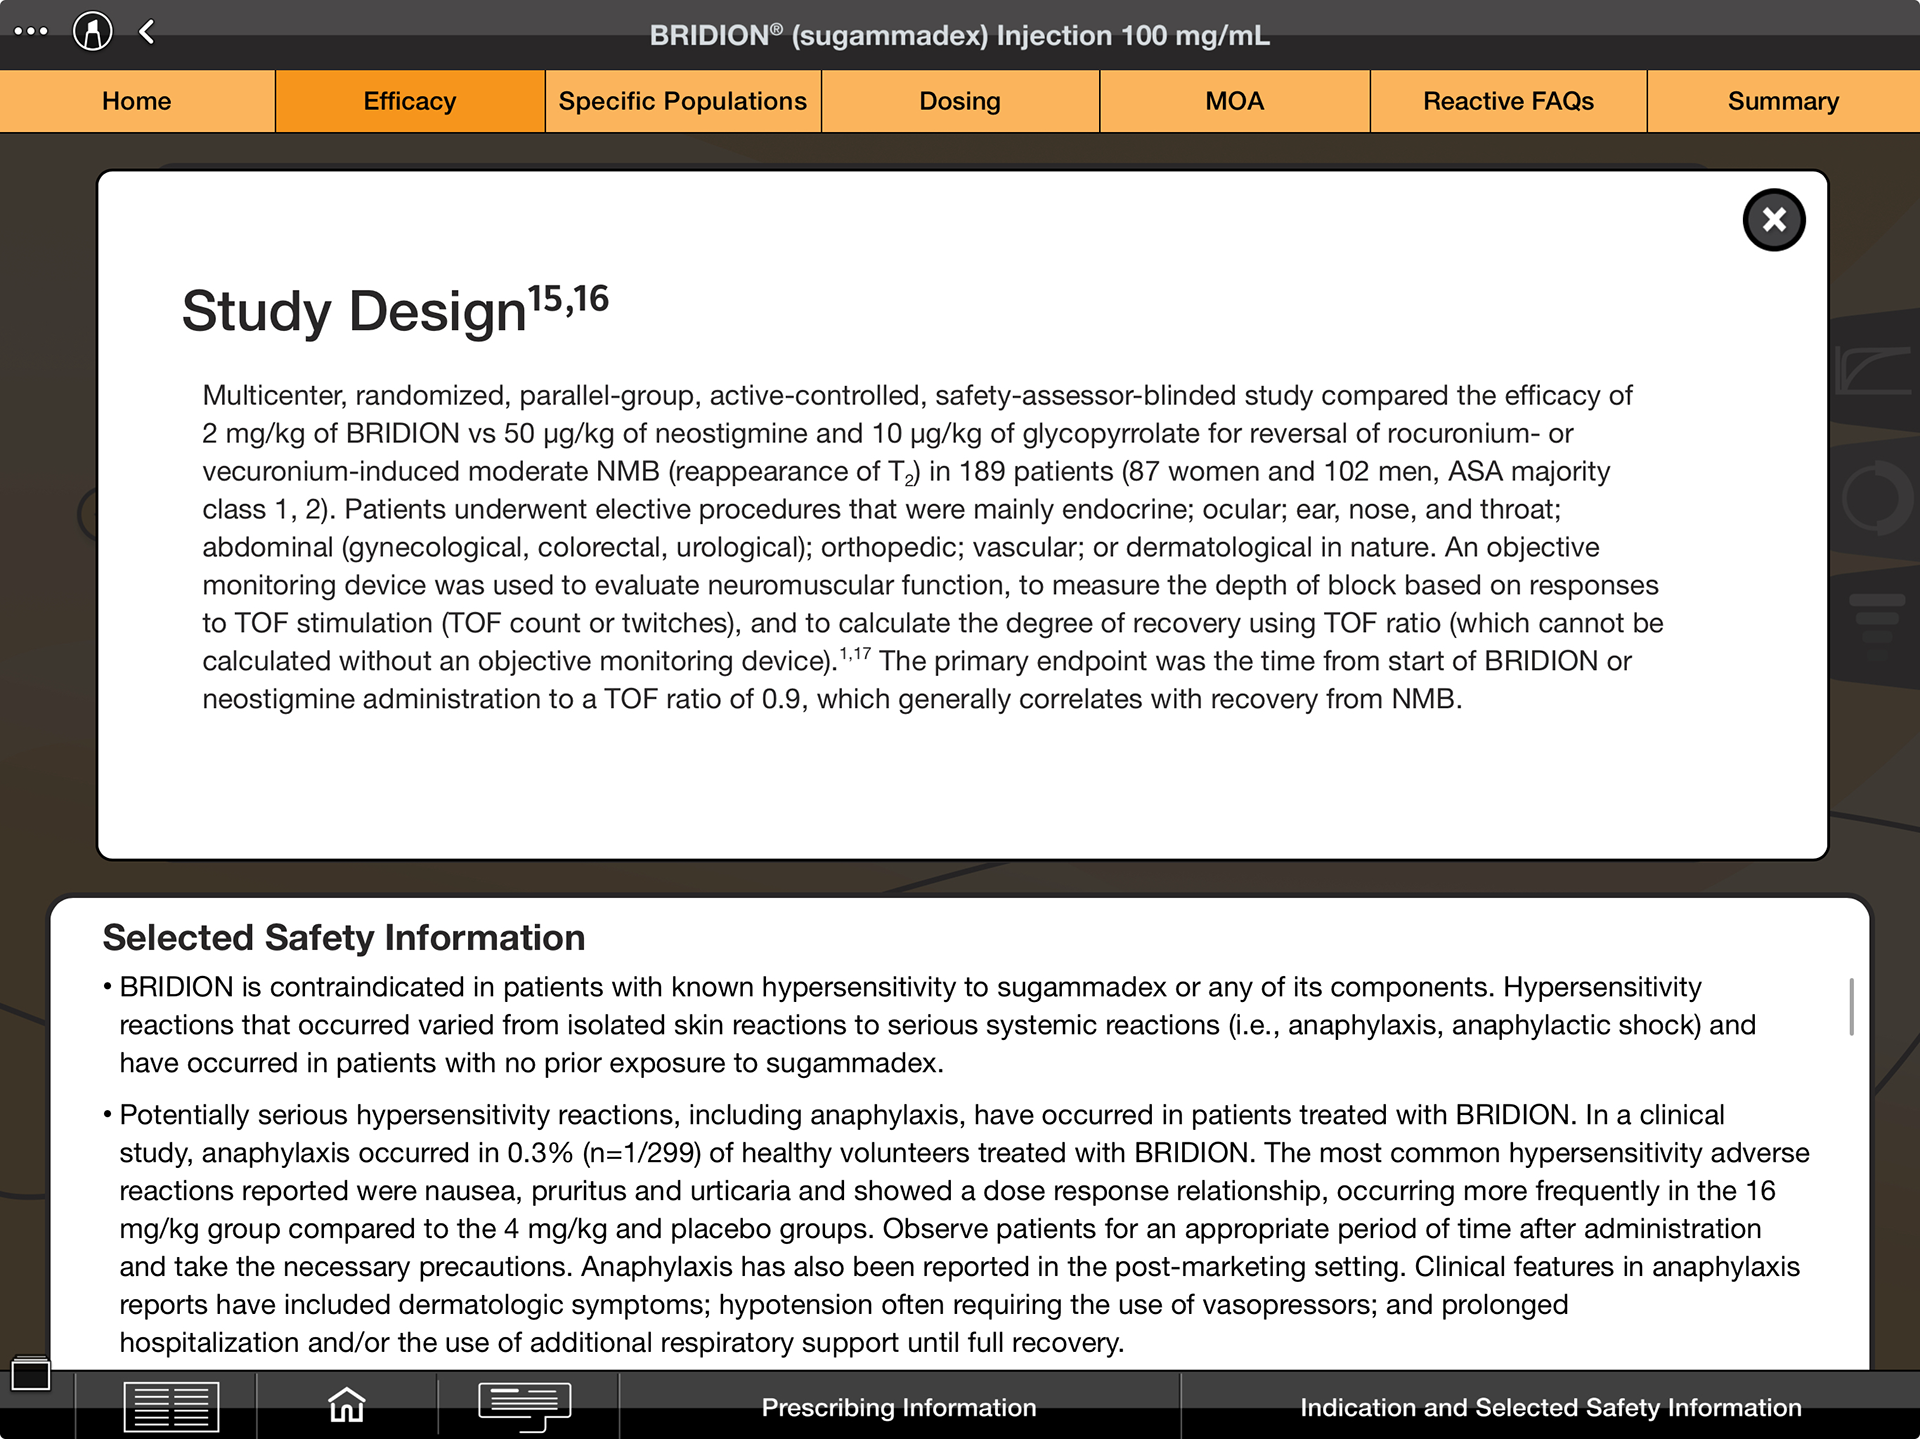Click the Selected Safety Information heading
This screenshot has width=1920, height=1439.
[344, 938]
